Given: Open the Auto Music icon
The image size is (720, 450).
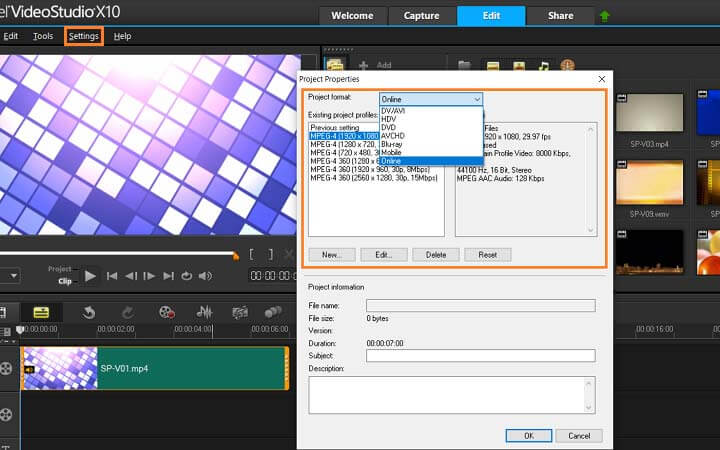Looking at the screenshot, I should pyautogui.click(x=240, y=313).
